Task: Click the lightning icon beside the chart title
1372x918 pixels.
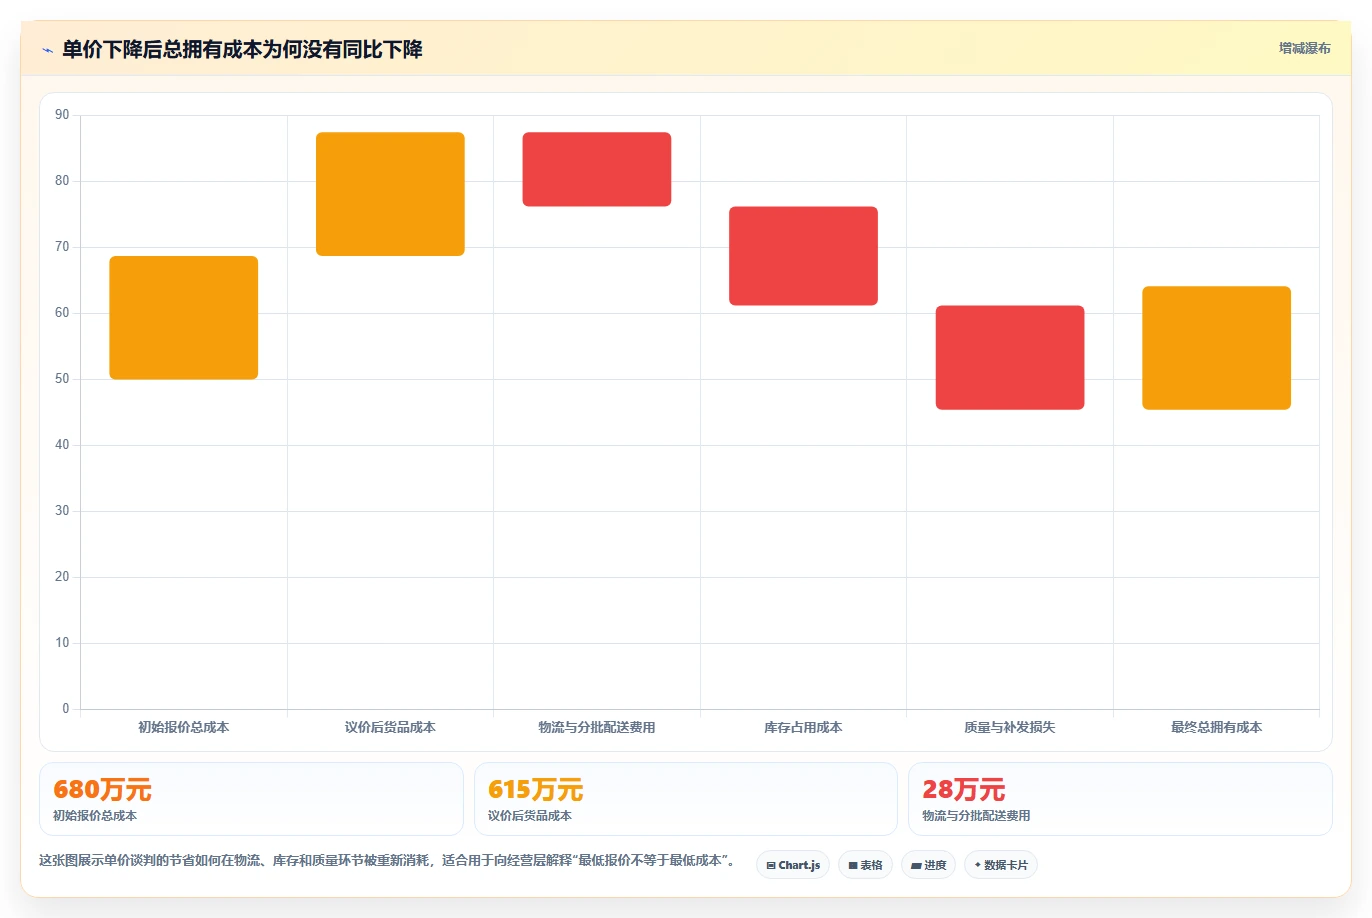Action: point(47,50)
